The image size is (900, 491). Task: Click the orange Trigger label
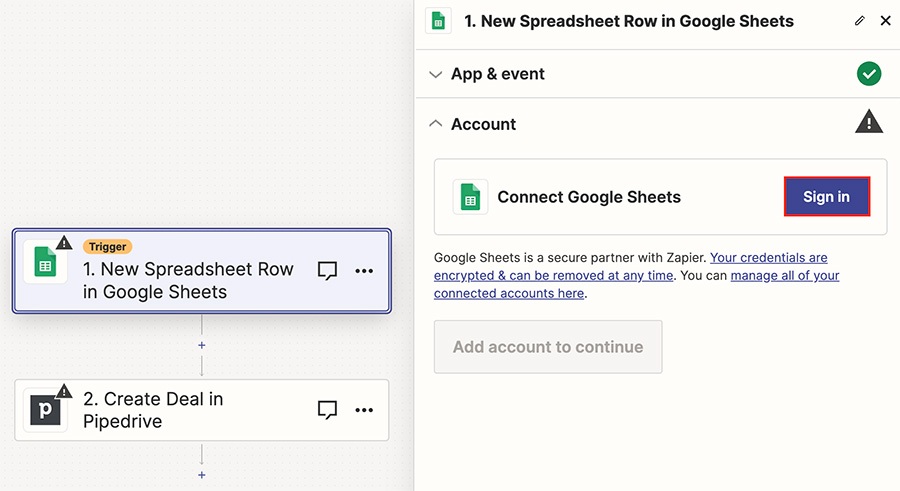[x=107, y=246]
